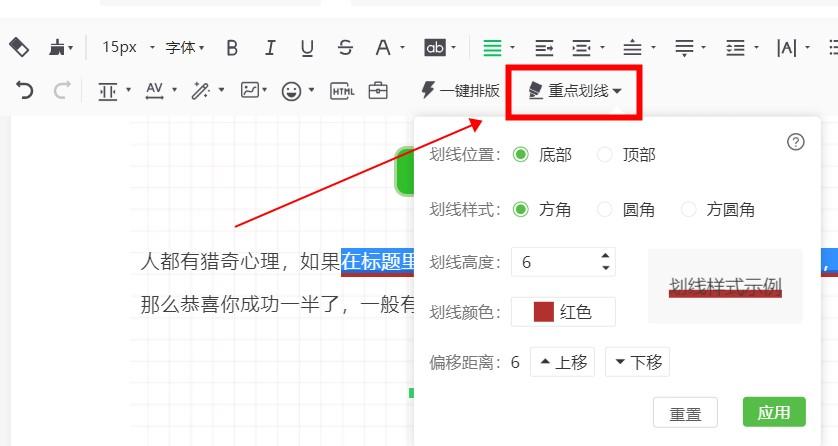Click the format painter brush icon
The width and height of the screenshot is (838, 446).
tap(57, 48)
